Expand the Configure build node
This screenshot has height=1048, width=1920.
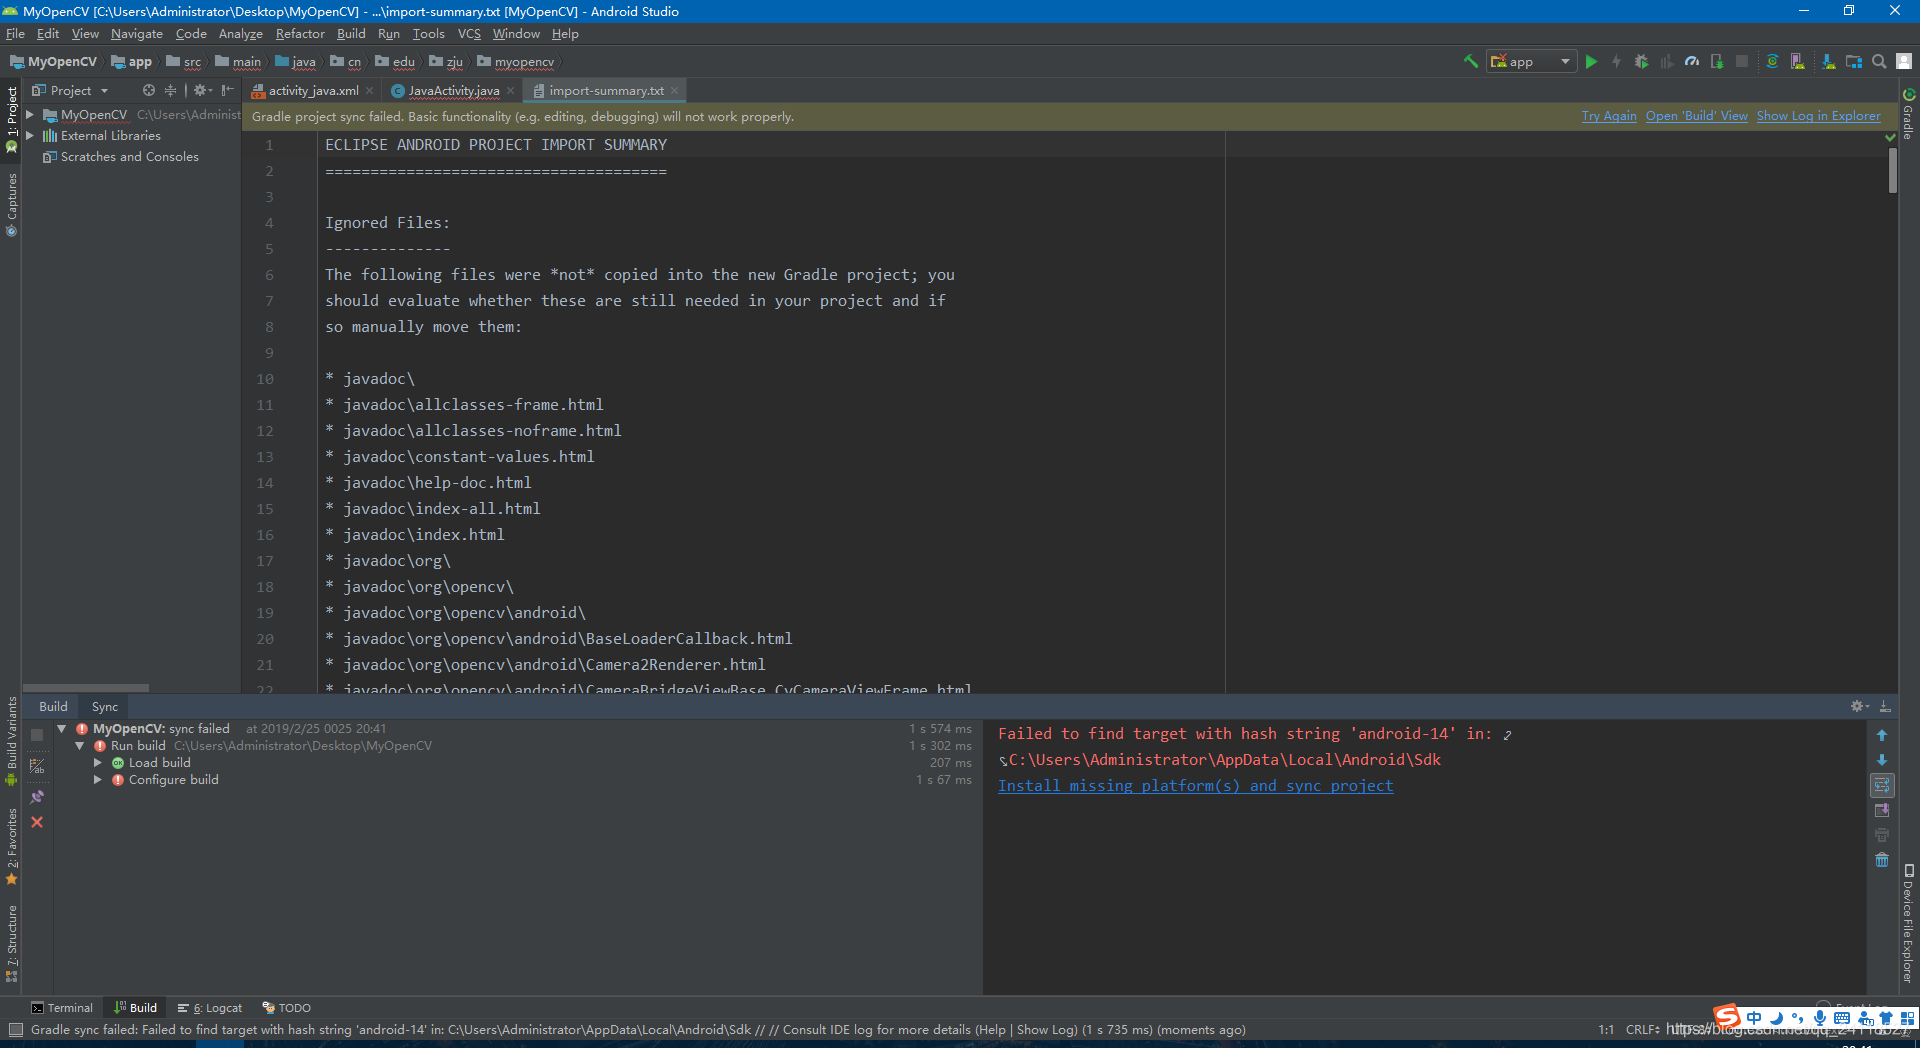pyautogui.click(x=98, y=780)
